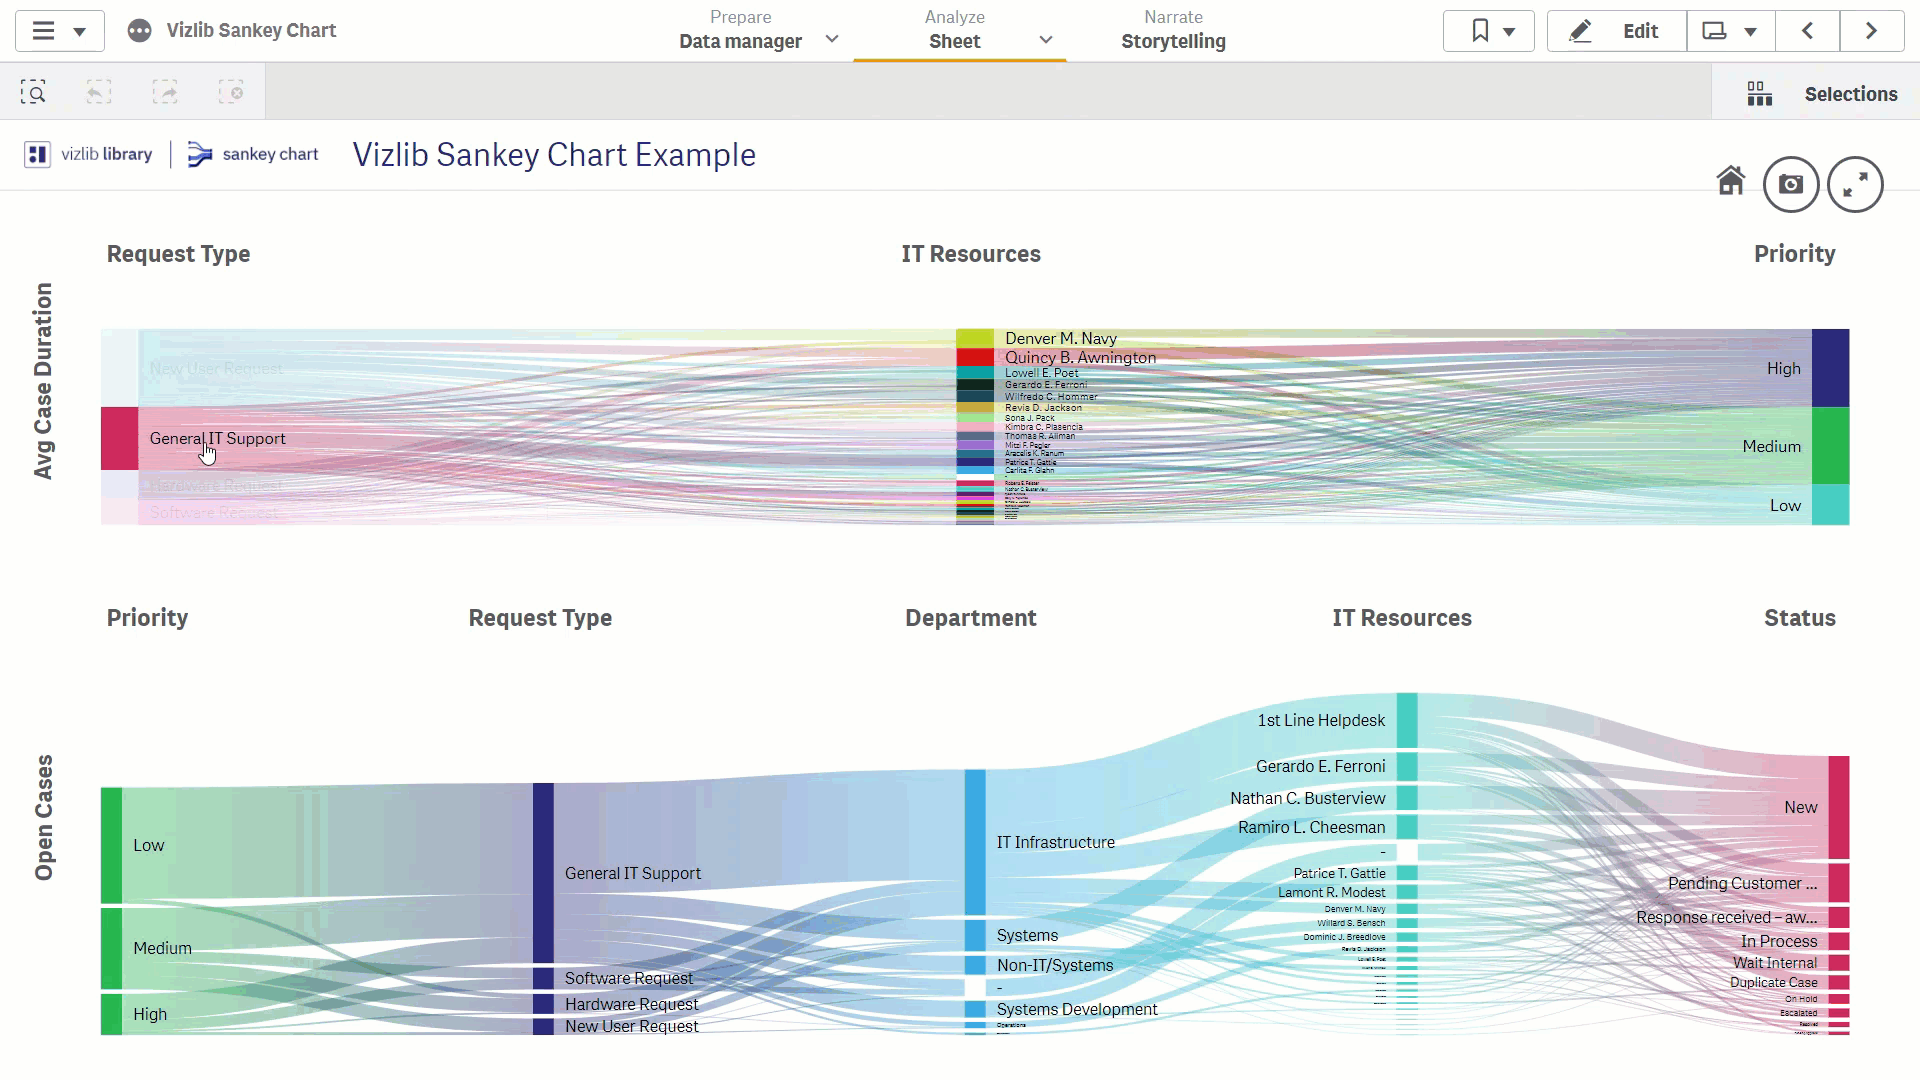Take snapshot with camera icon
Screen dimensions: 1920x1080
1790,184
